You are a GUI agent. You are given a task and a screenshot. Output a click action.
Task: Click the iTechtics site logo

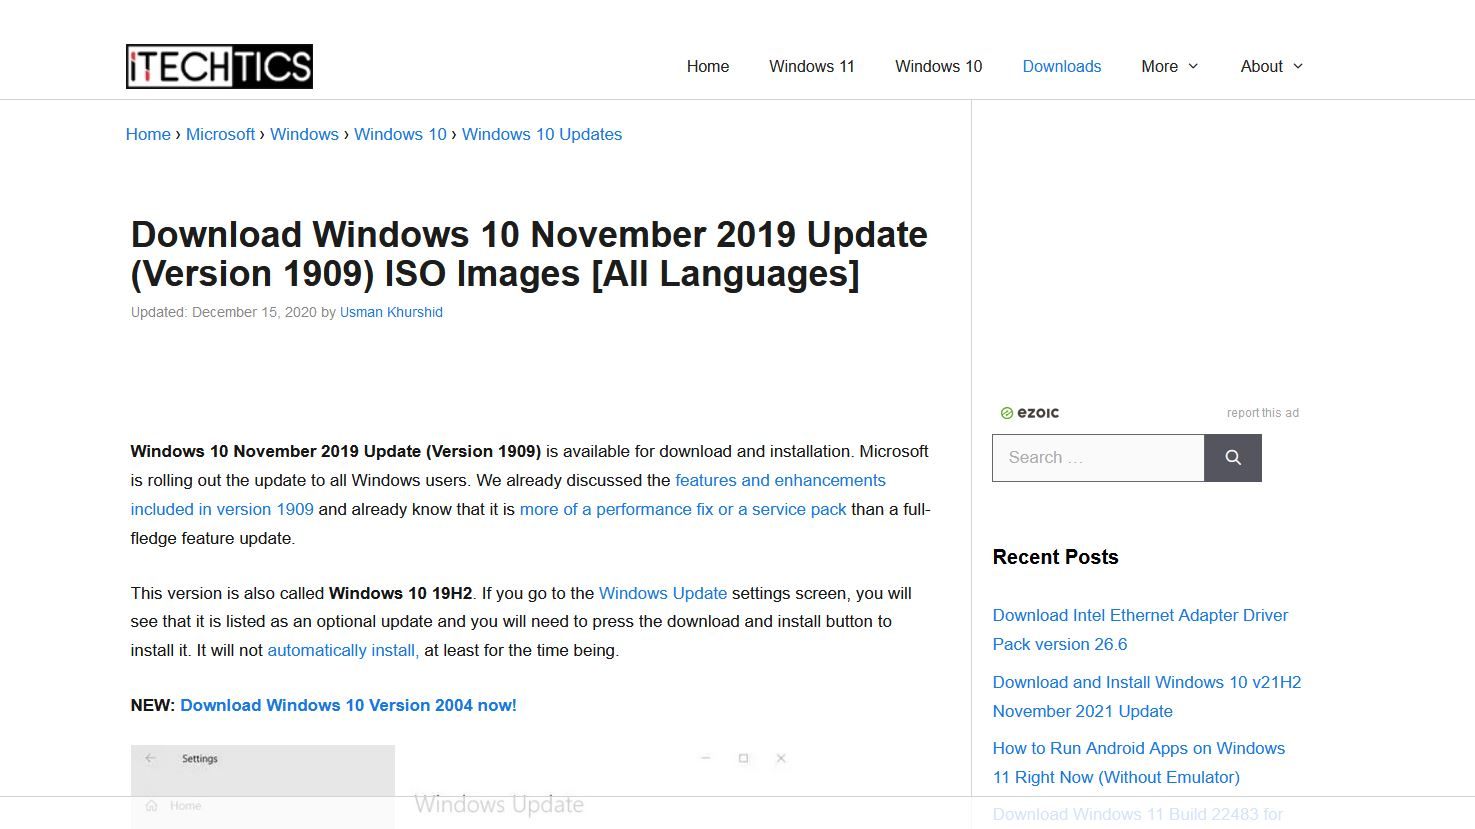[219, 66]
